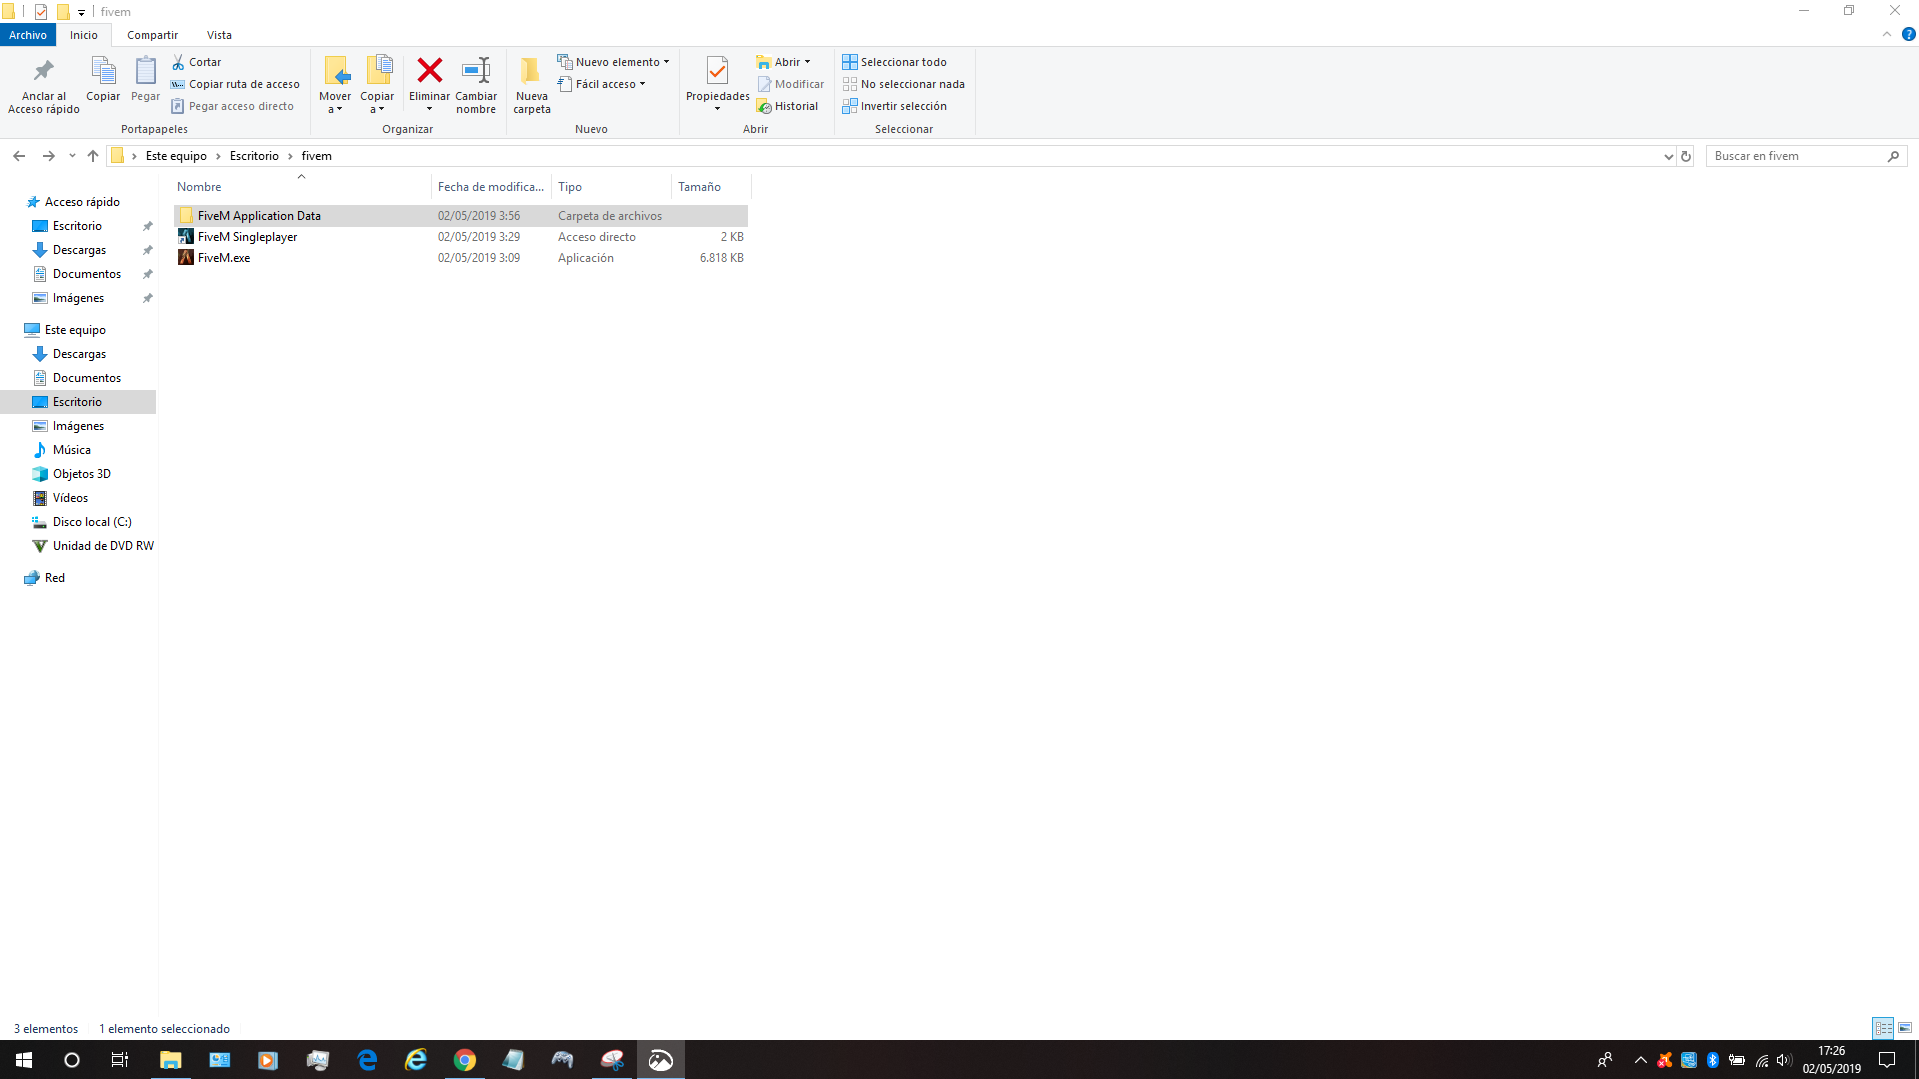Open Nuevo elemento dropdown
Screen dimensions: 1919x1079
[x=613, y=62]
